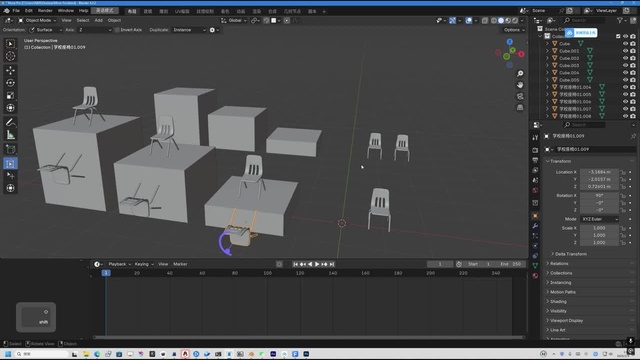Open the Options button in viewport header
The width and height of the screenshot is (640, 360).
point(513,30)
